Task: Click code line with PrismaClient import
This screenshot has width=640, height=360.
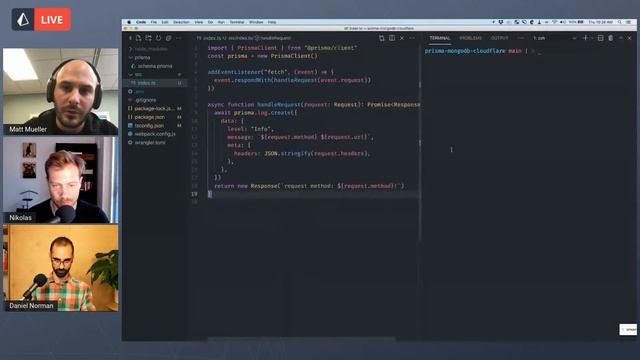Action: [282, 48]
